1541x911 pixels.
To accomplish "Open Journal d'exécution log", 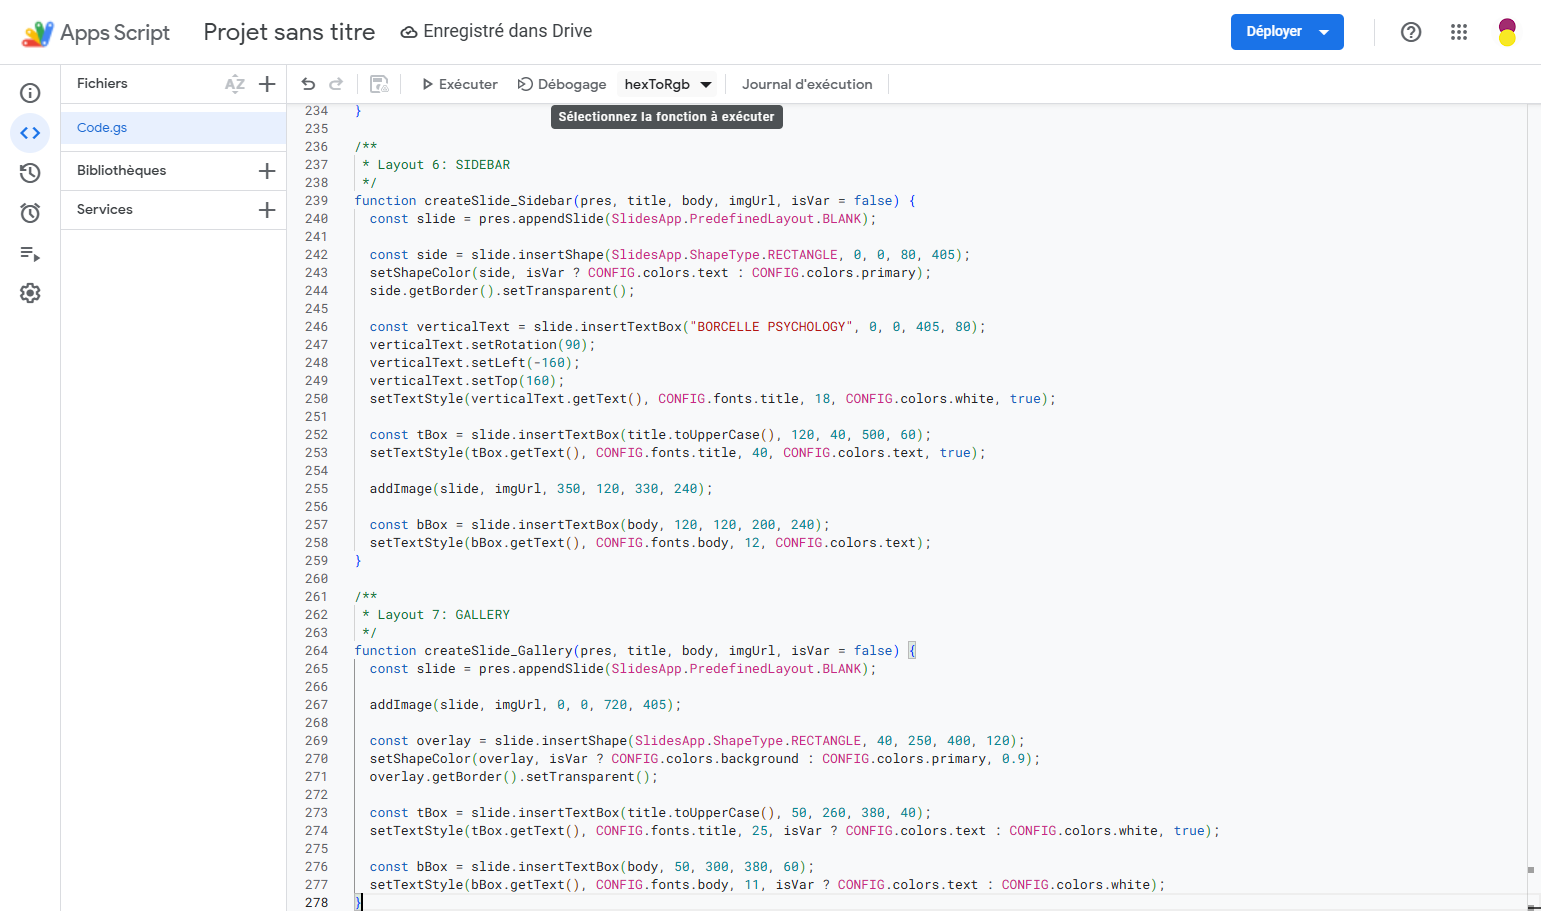I will pos(807,84).
